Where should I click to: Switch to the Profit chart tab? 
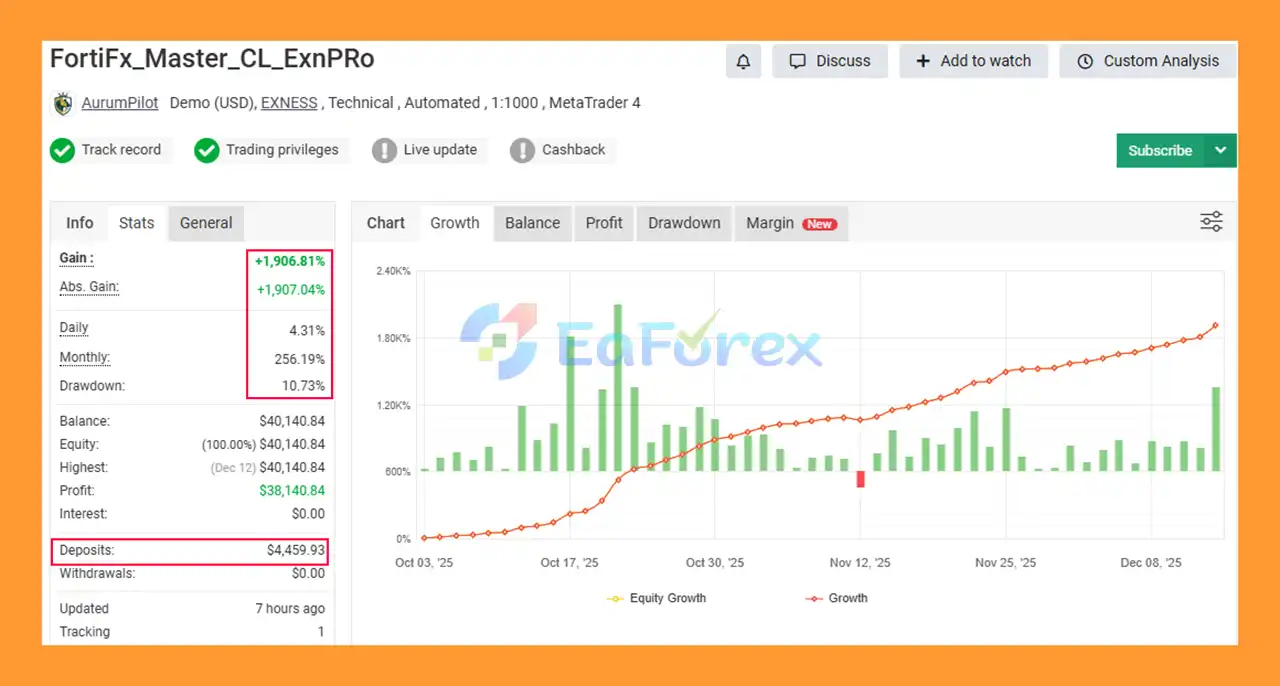pos(604,223)
